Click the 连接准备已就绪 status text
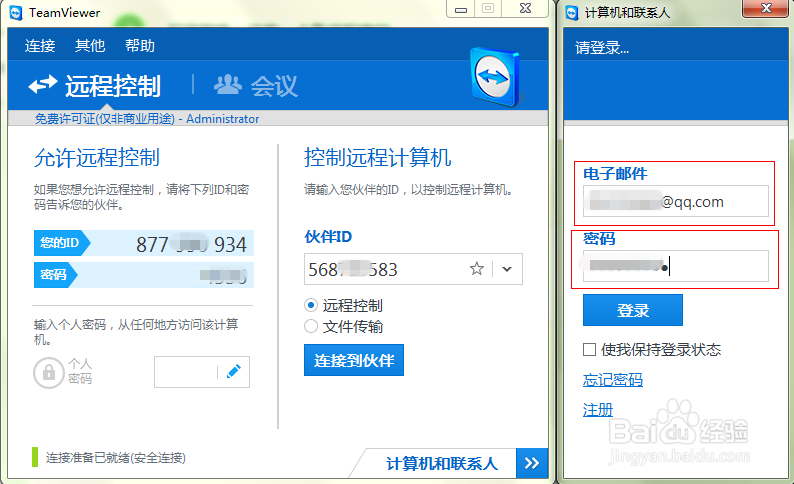794x484 pixels. pos(115,458)
